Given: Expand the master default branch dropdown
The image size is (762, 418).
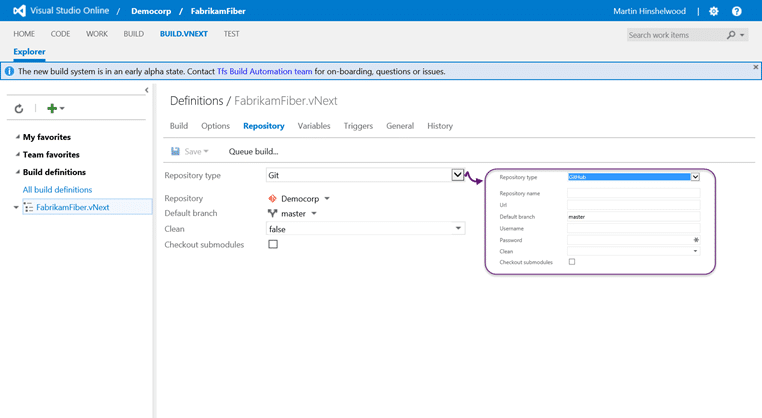Looking at the screenshot, I should pyautogui.click(x=314, y=213).
